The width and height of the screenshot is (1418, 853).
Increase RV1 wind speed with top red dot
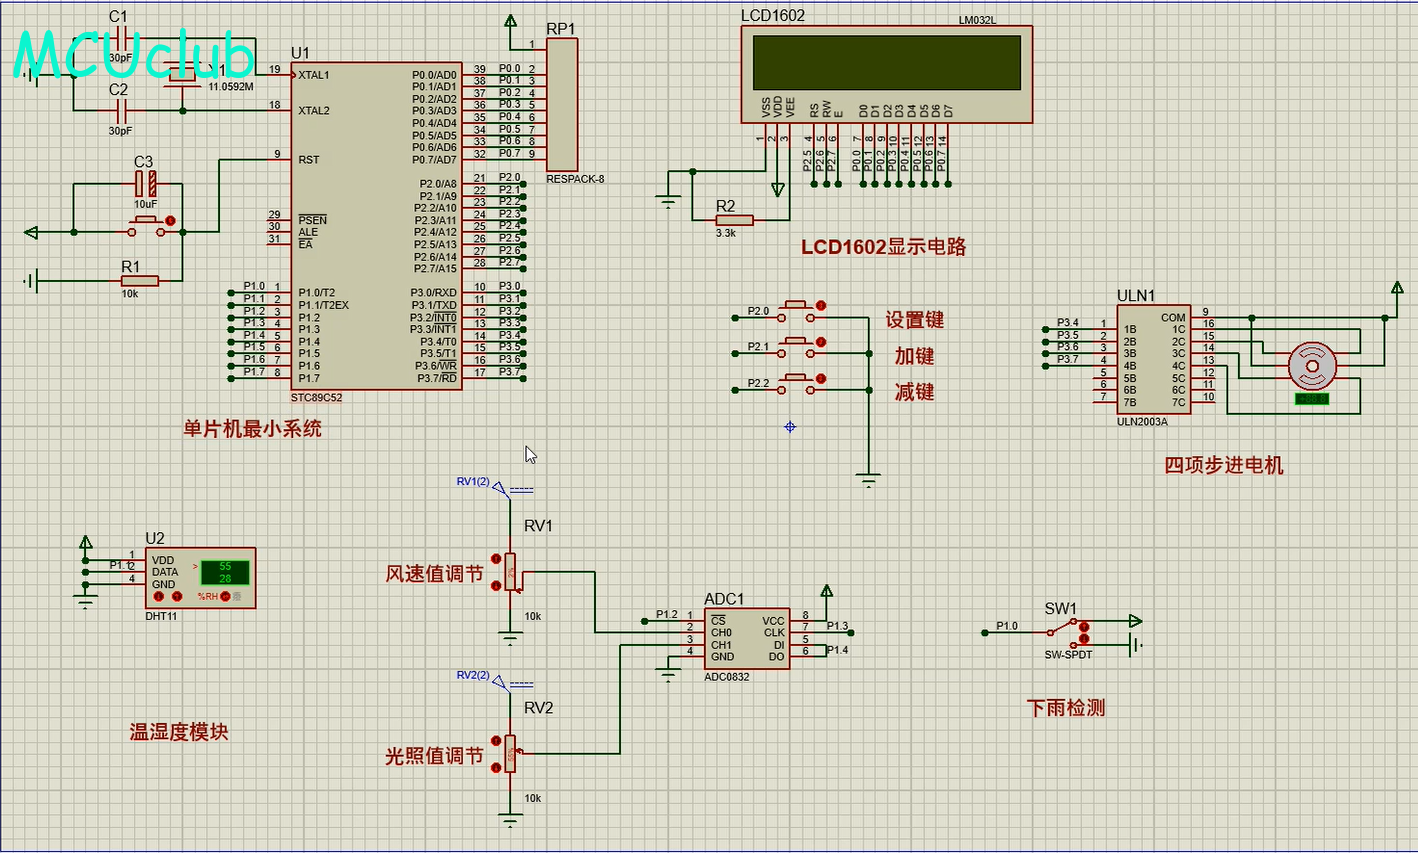(x=496, y=560)
